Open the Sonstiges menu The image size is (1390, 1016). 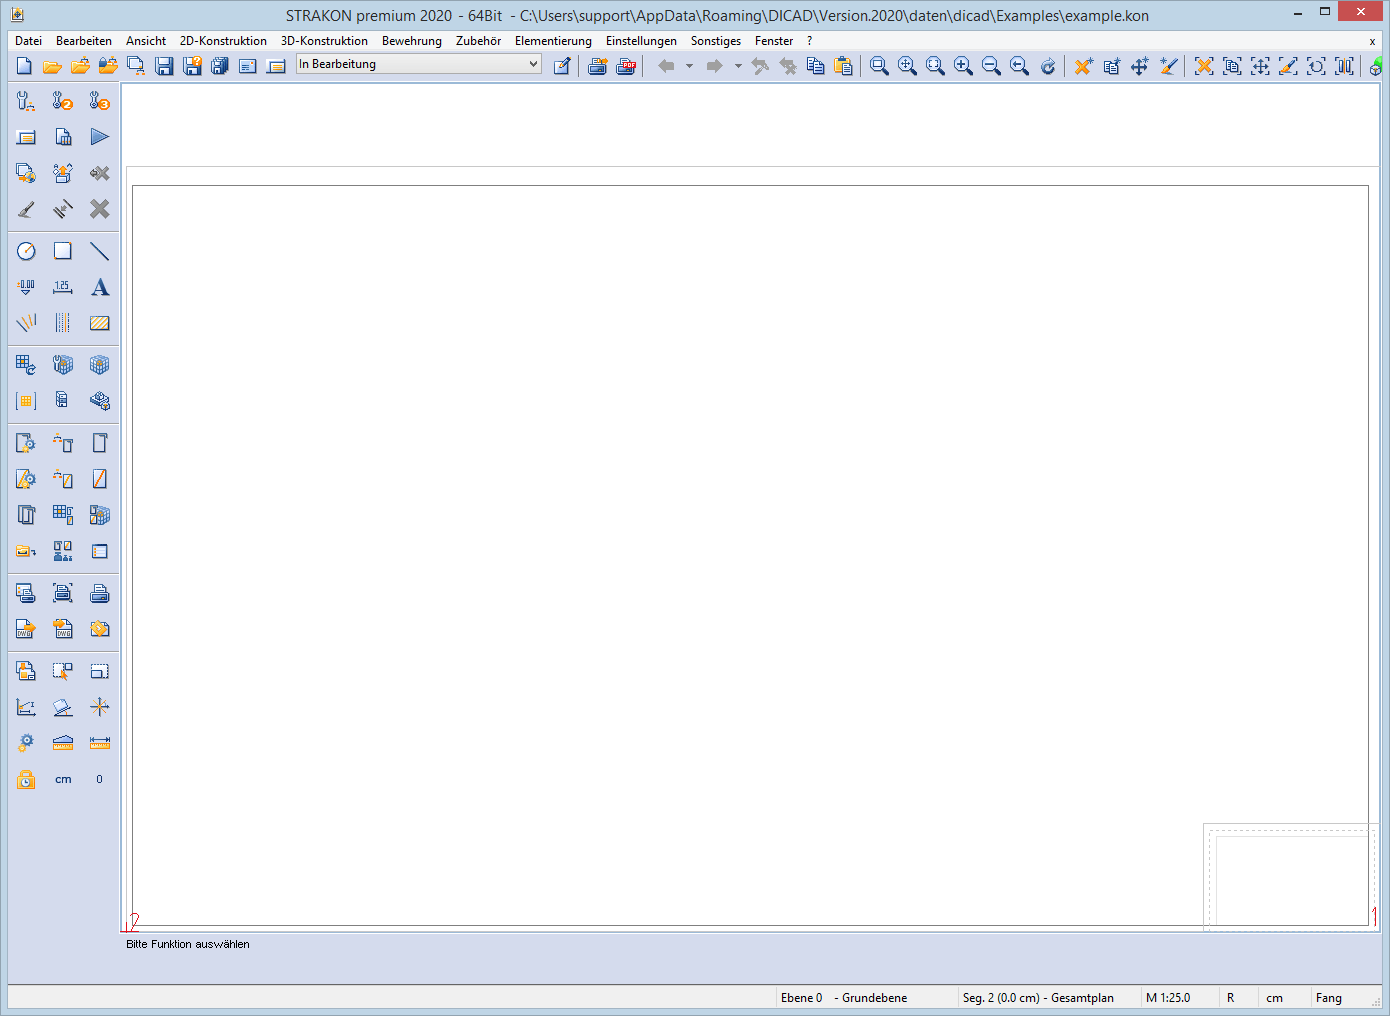[716, 41]
